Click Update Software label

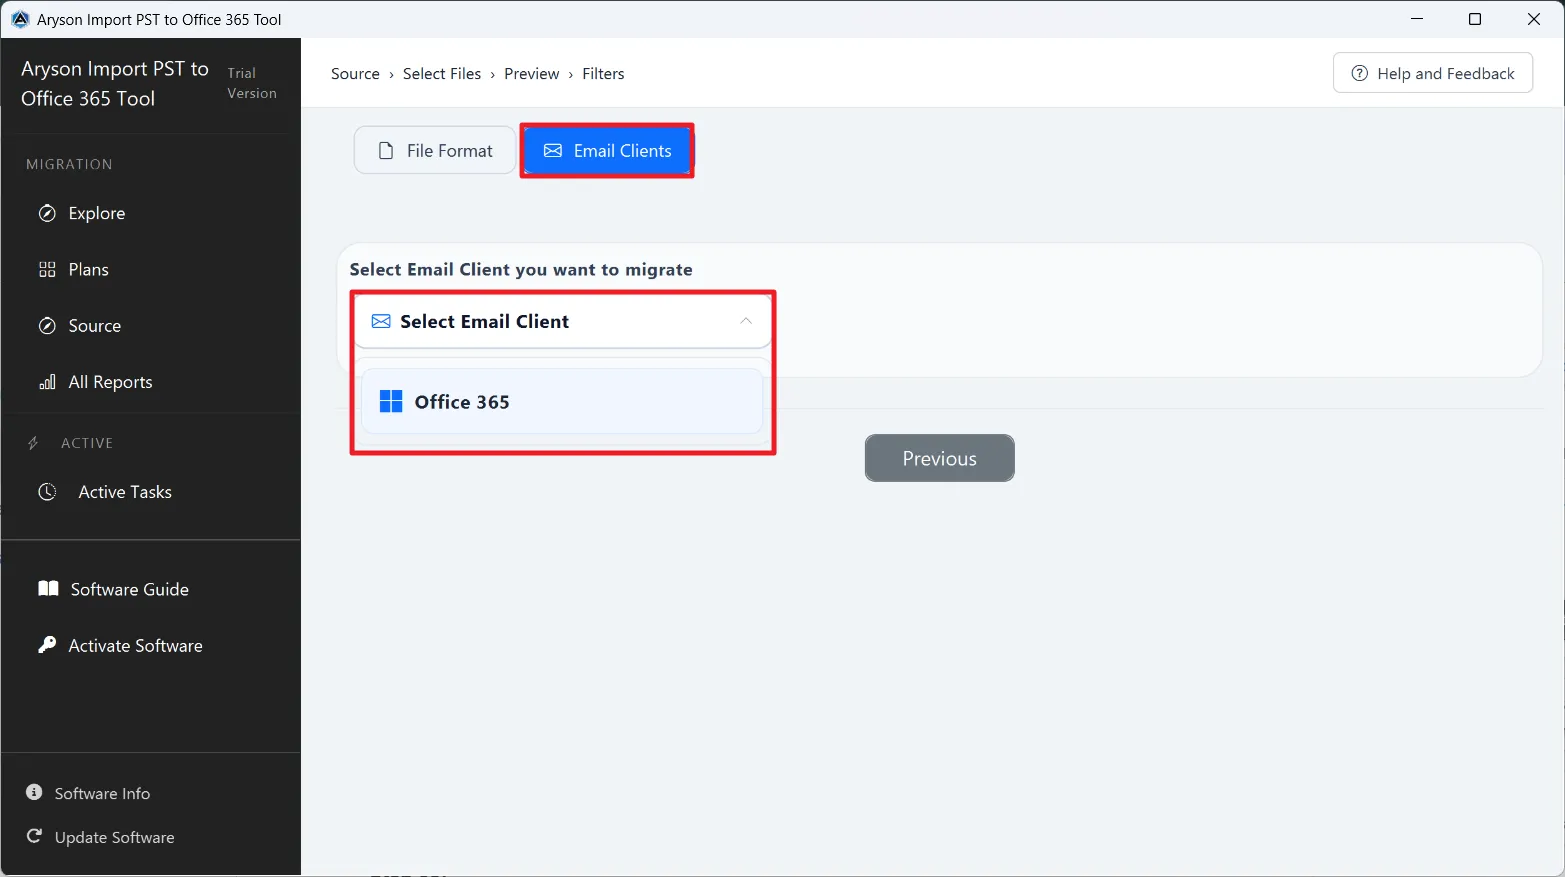114,837
